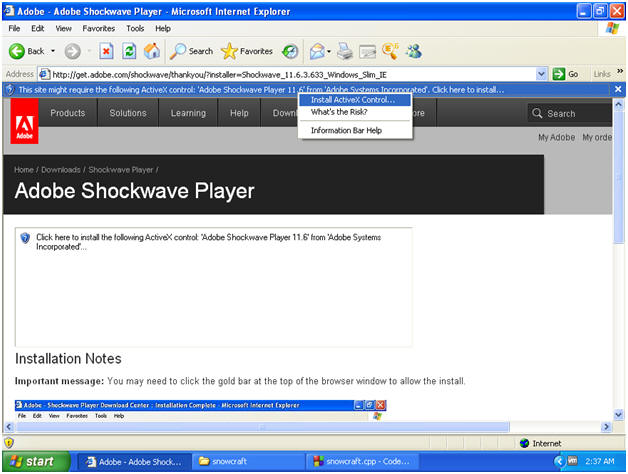Click the Downloads breadcrumb link
628x474 pixels.
(61, 170)
